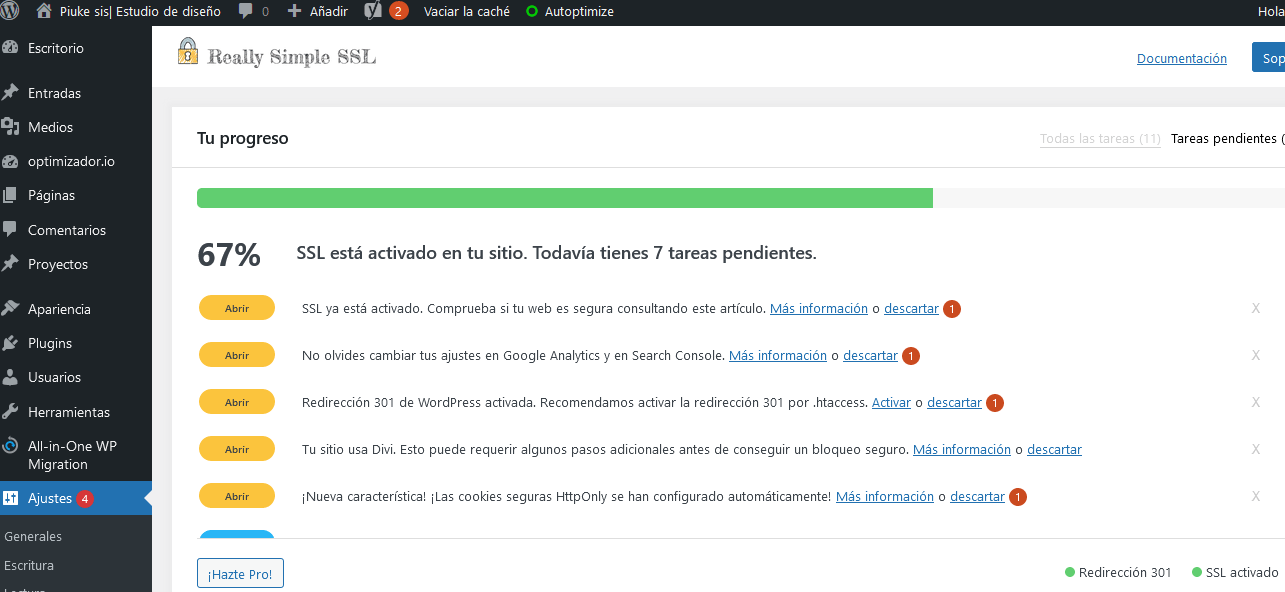Click the Plugins plug icon
The width and height of the screenshot is (1285, 592).
tap(10, 343)
